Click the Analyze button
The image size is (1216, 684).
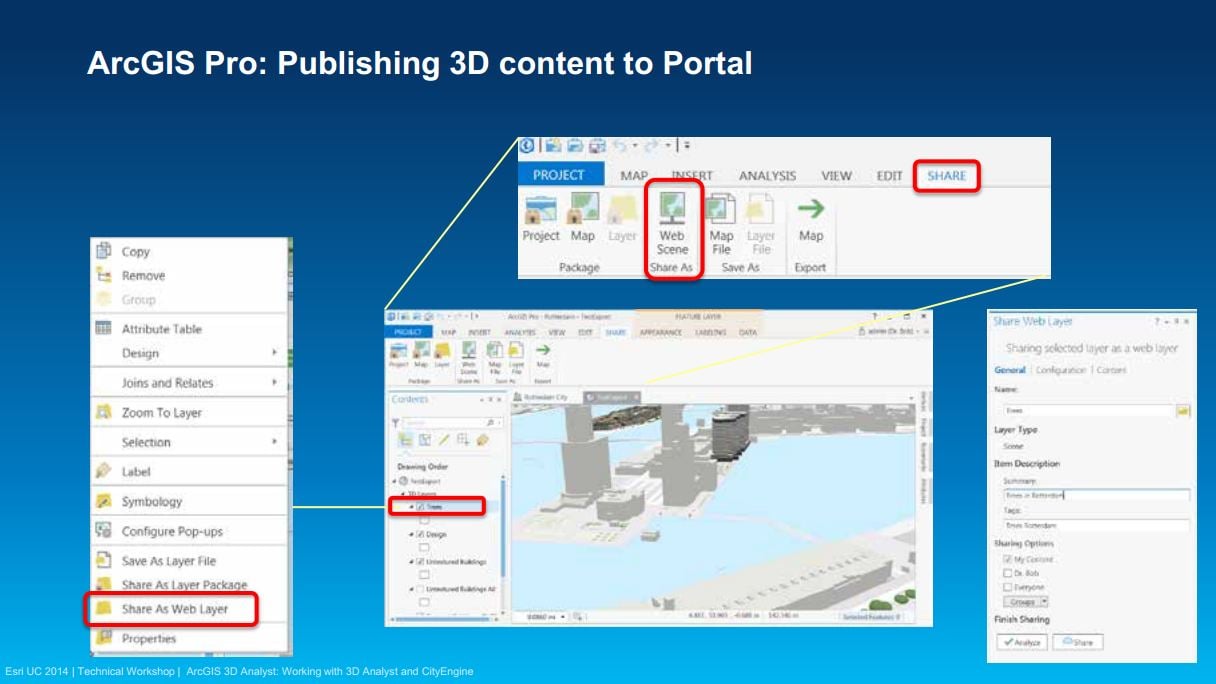point(1022,642)
